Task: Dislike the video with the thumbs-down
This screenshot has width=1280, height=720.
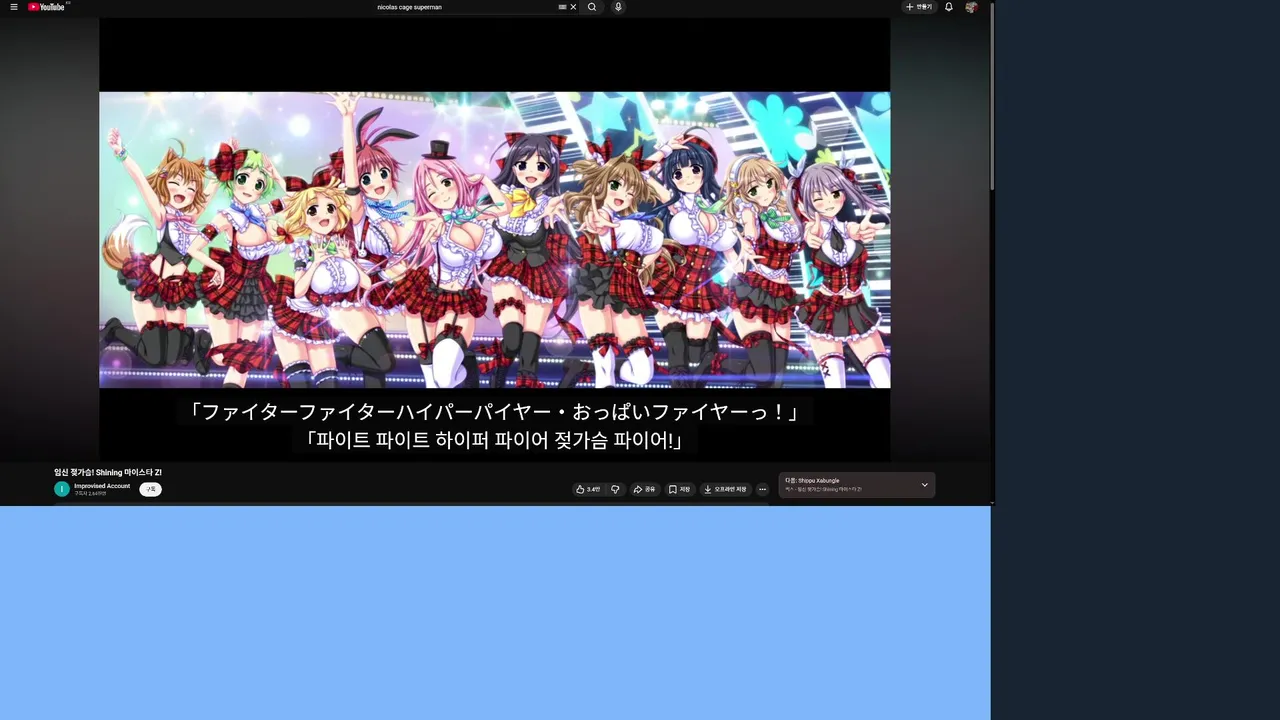Action: [x=615, y=489]
